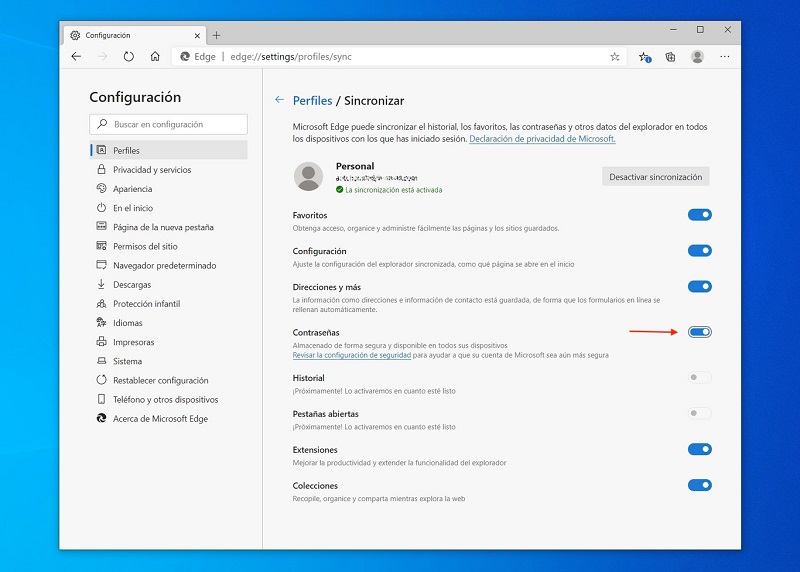Add this page to favorites star

tap(615, 57)
